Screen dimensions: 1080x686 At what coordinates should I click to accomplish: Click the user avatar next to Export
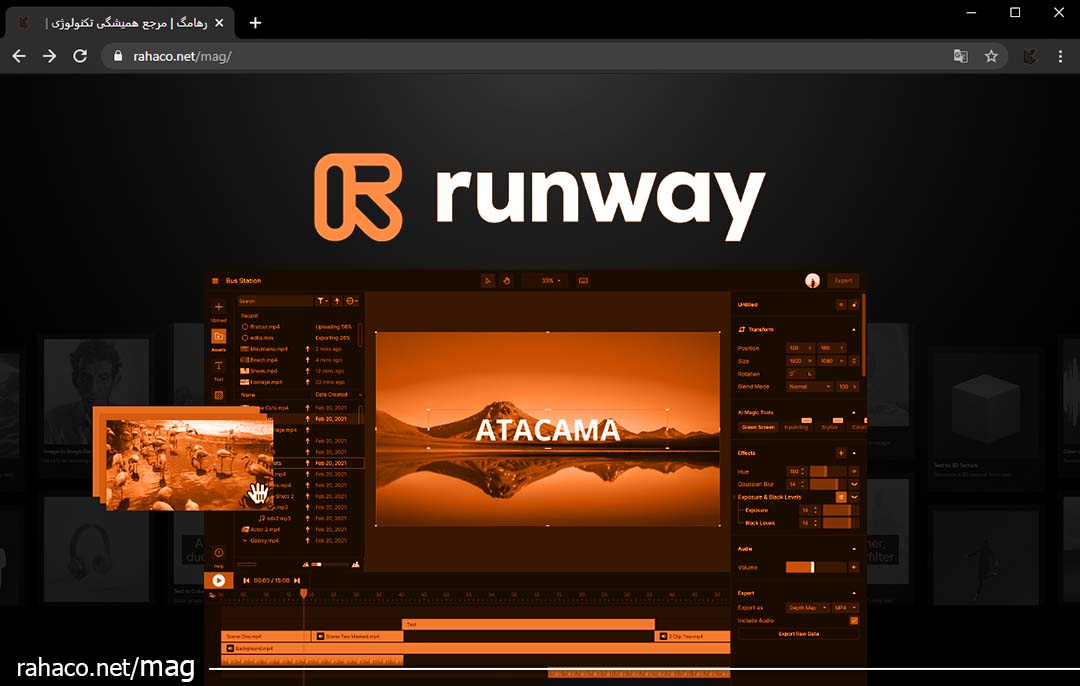pos(813,280)
